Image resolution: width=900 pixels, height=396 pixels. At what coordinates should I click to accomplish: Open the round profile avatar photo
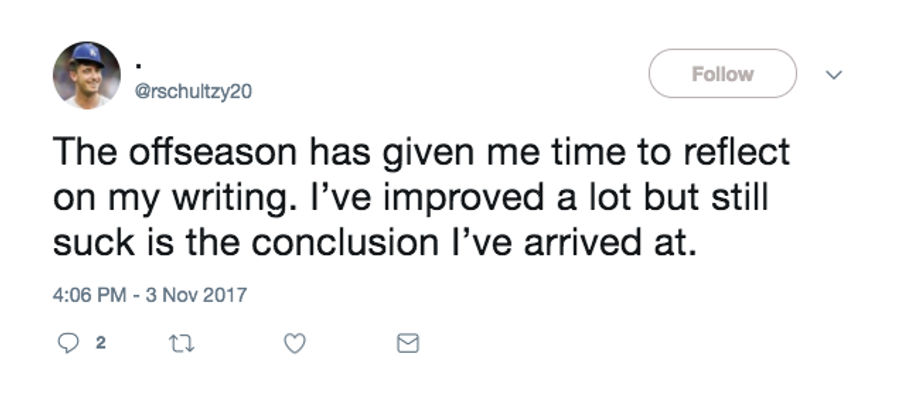(x=87, y=75)
